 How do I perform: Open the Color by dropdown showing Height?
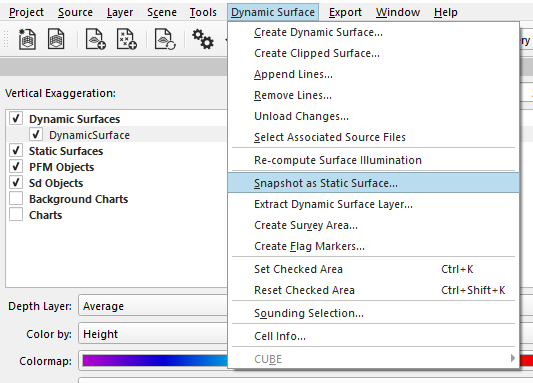click(x=153, y=334)
